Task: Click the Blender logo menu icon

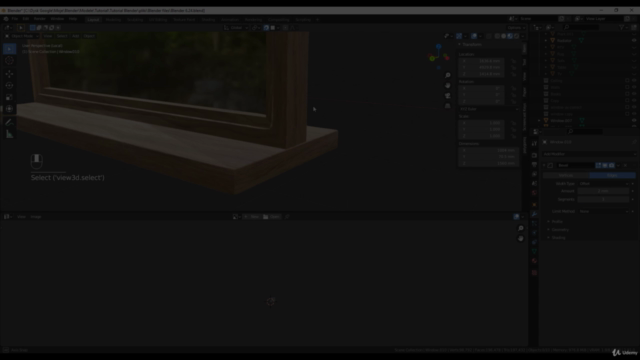Action: [6, 19]
